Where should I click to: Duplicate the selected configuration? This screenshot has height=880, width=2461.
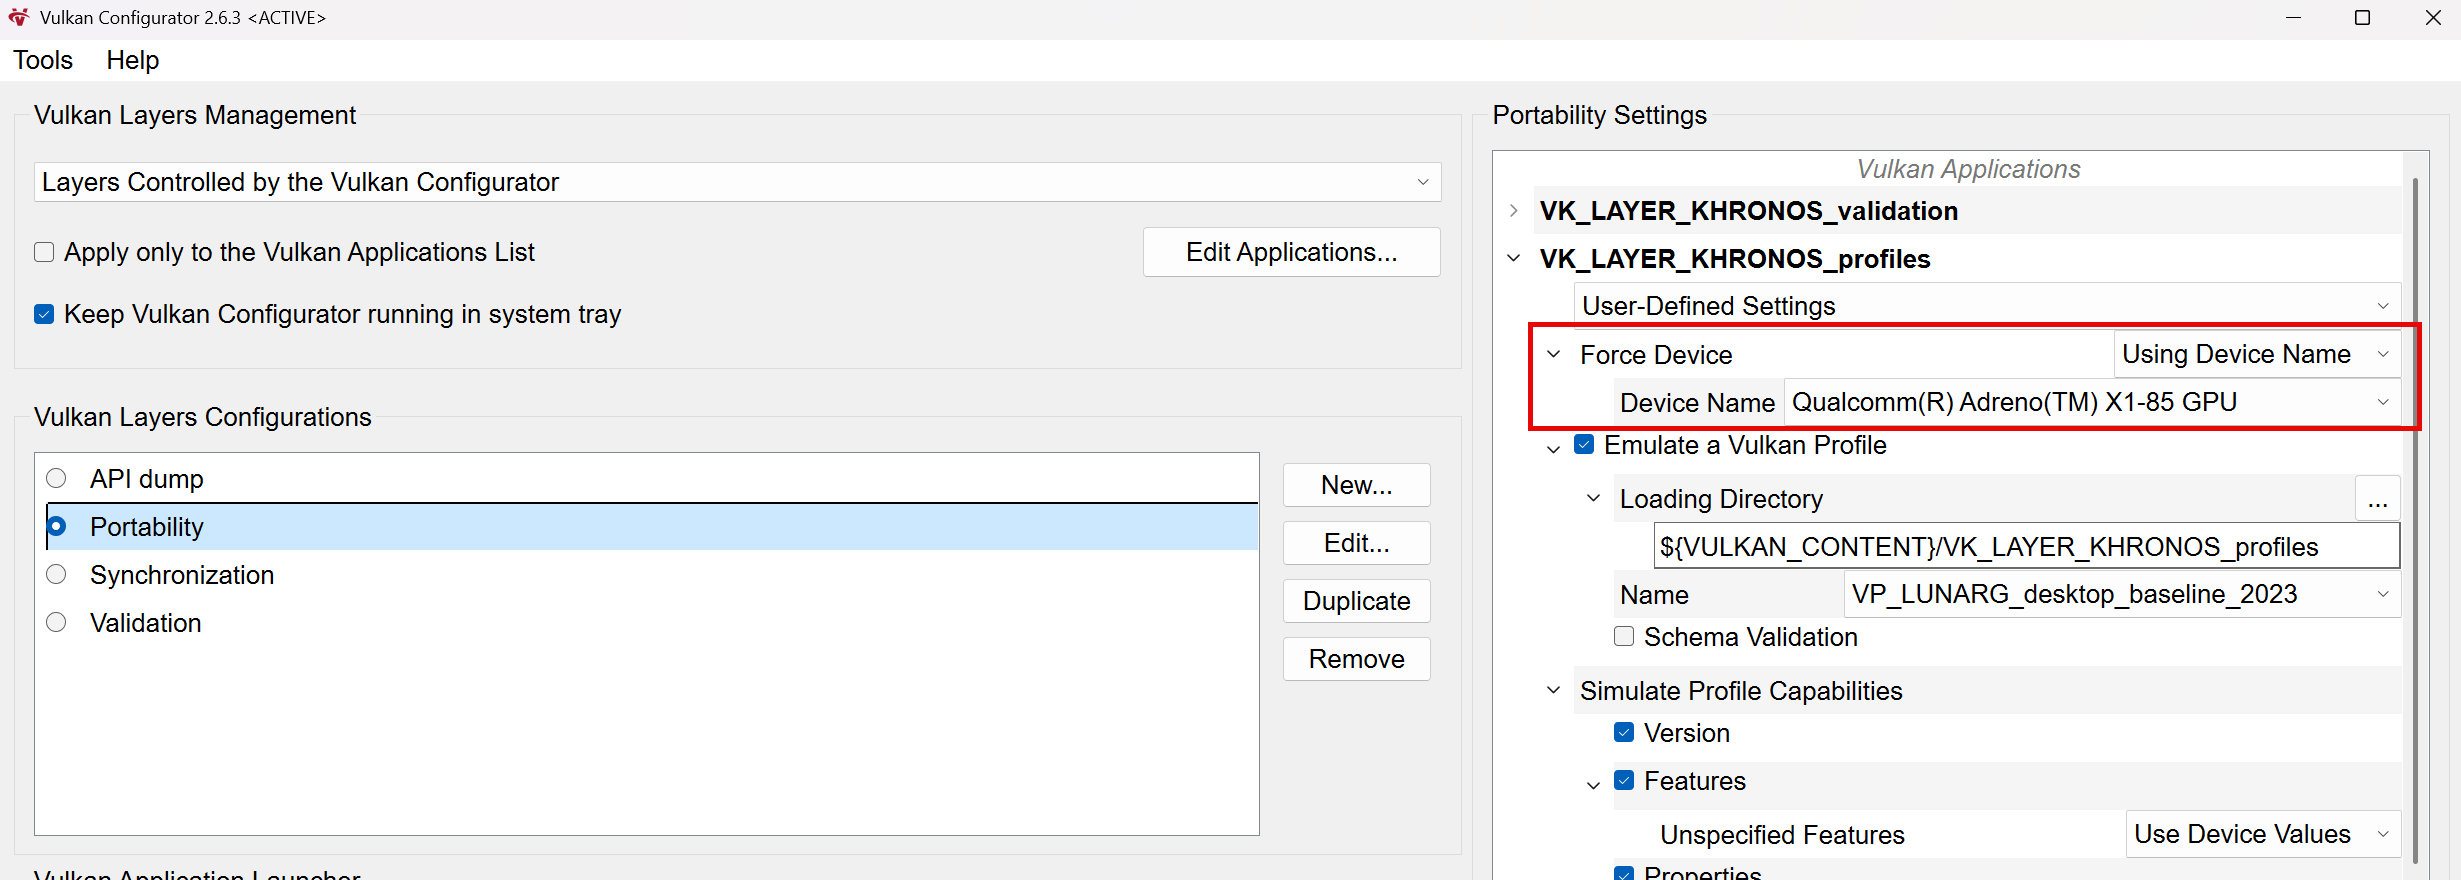tap(1356, 601)
